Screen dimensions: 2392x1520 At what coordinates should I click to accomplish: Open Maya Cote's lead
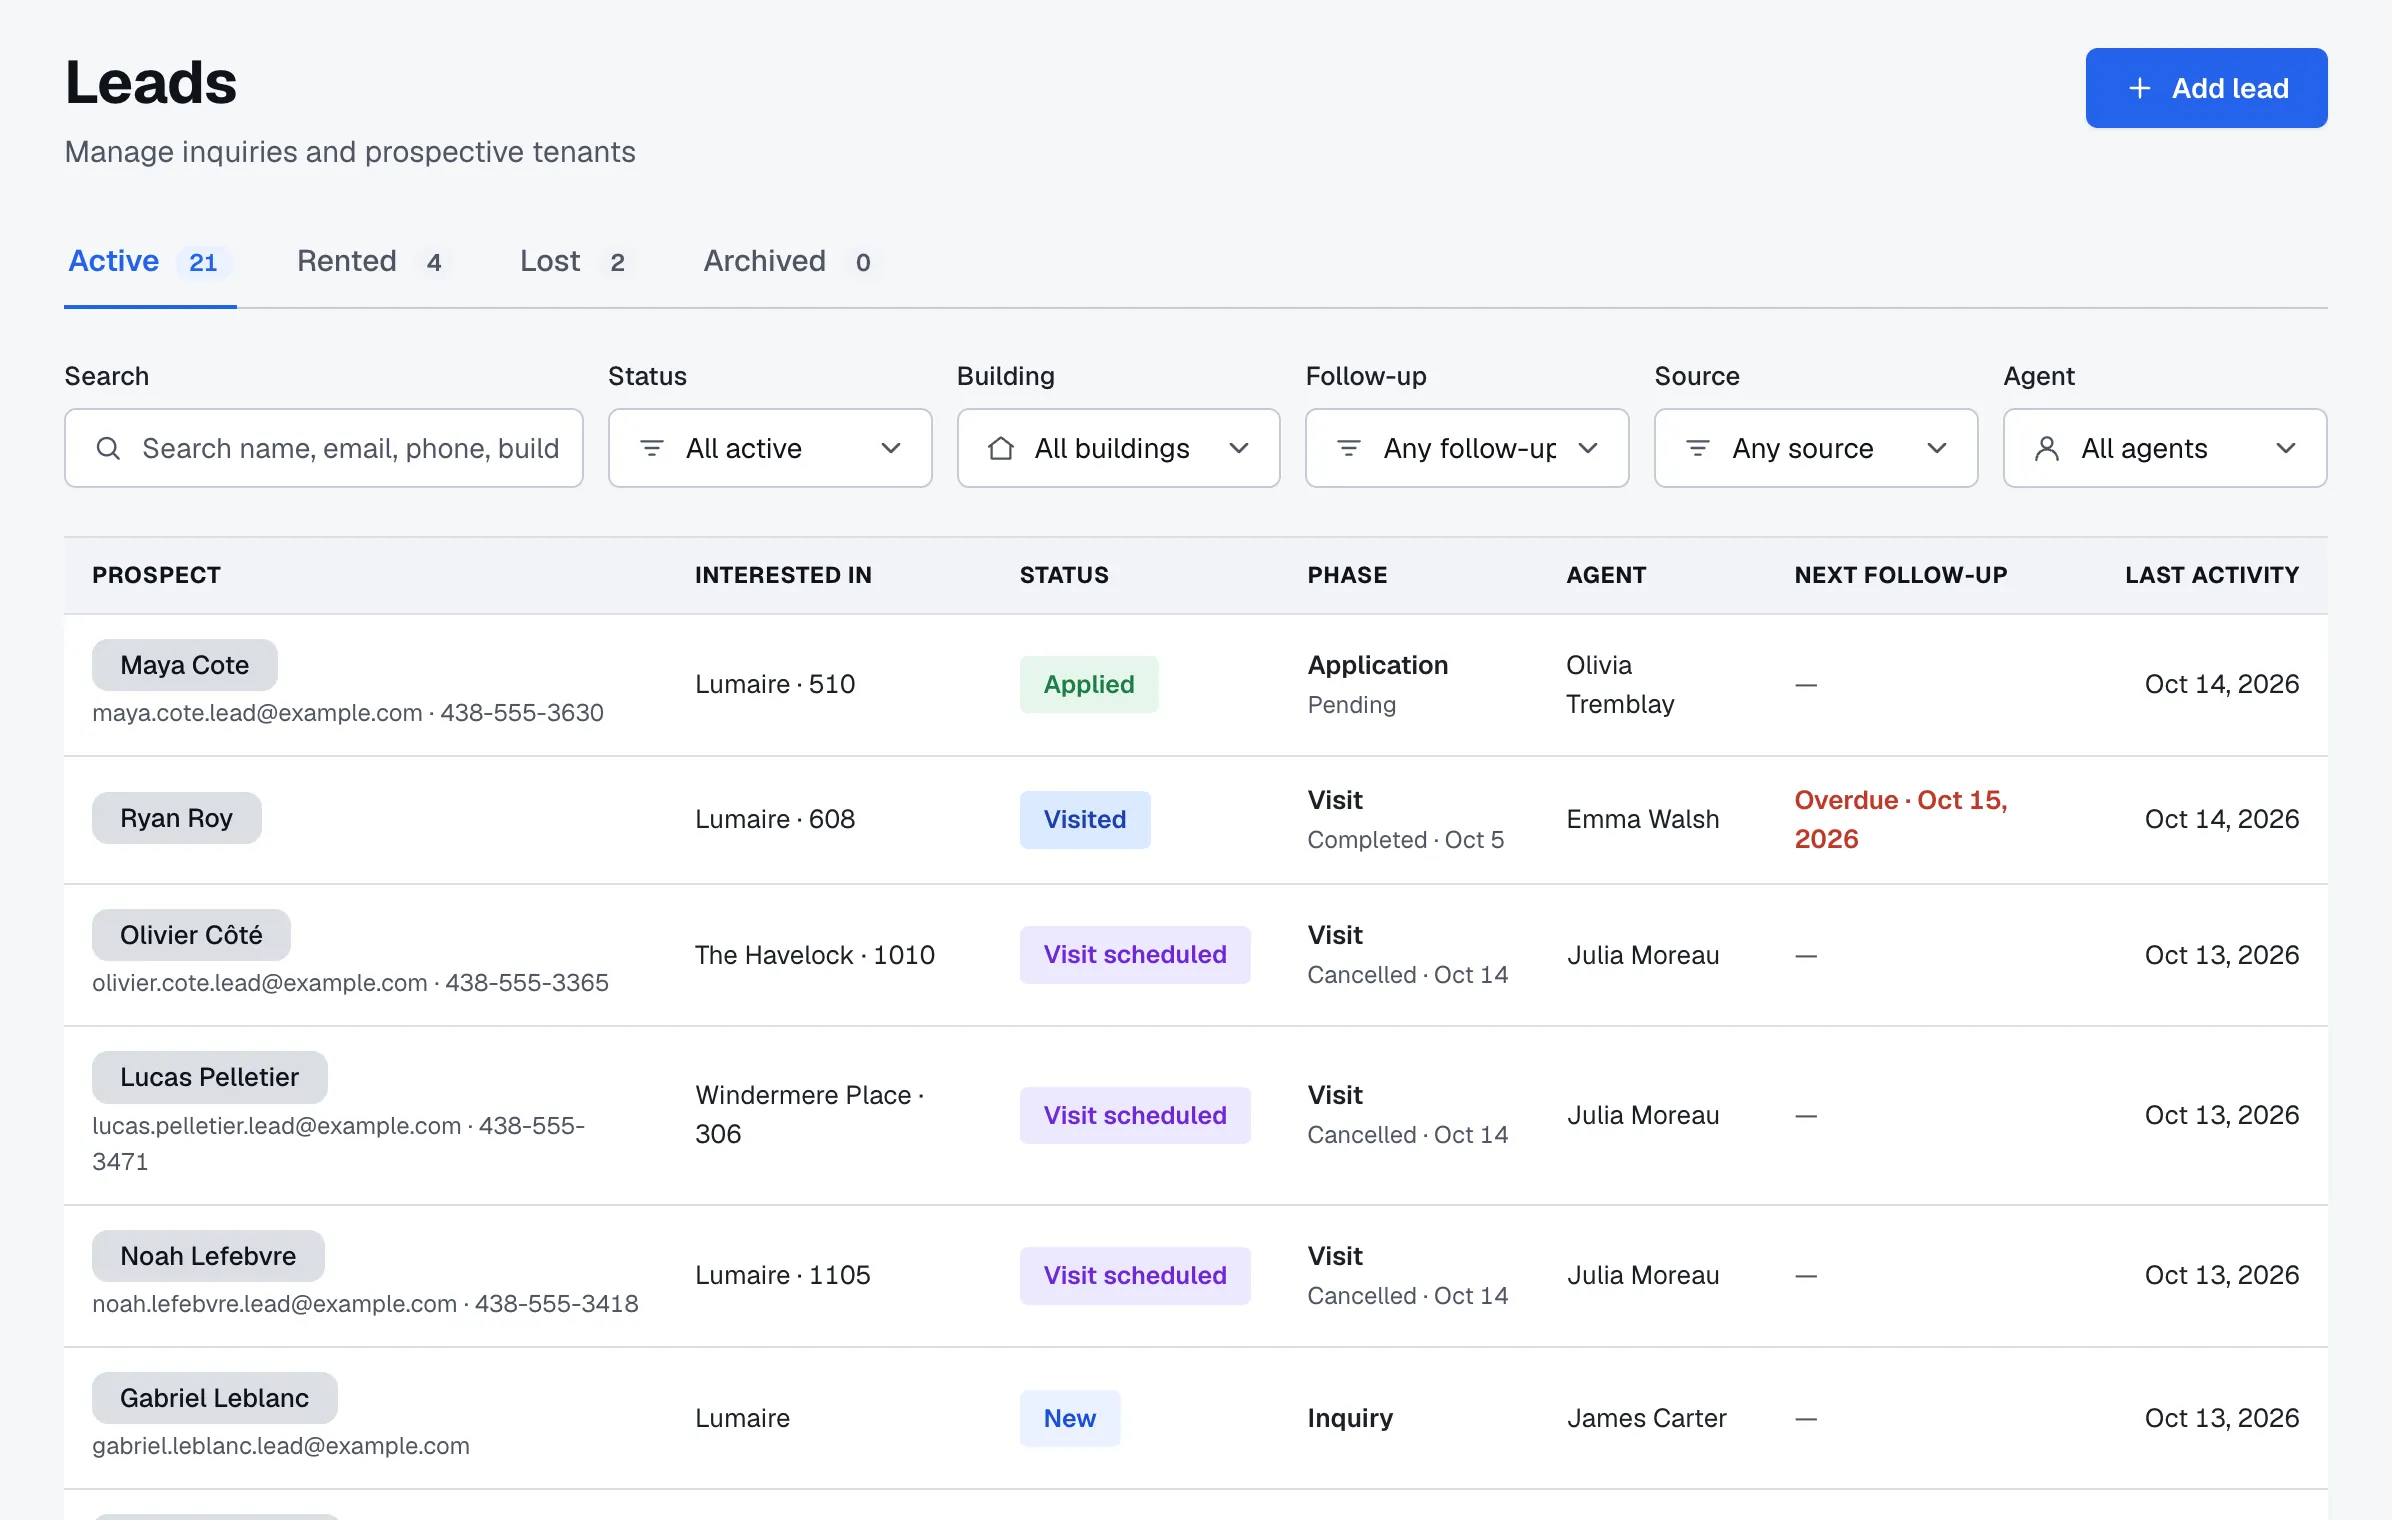tap(184, 665)
